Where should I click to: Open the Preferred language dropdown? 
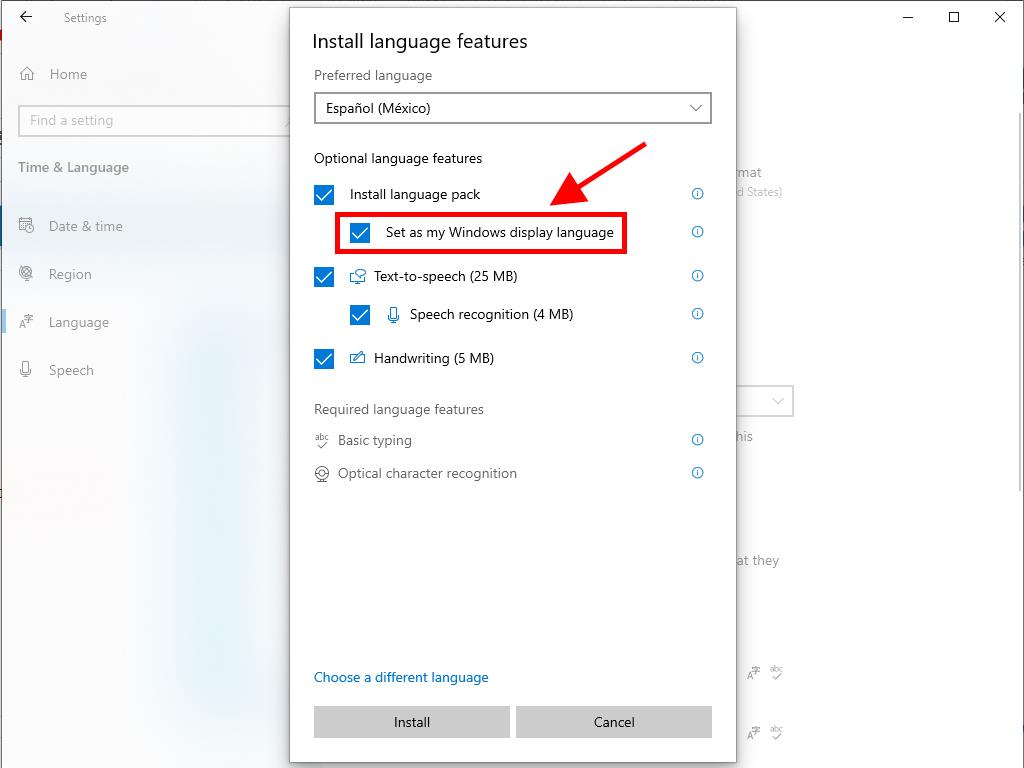[512, 108]
